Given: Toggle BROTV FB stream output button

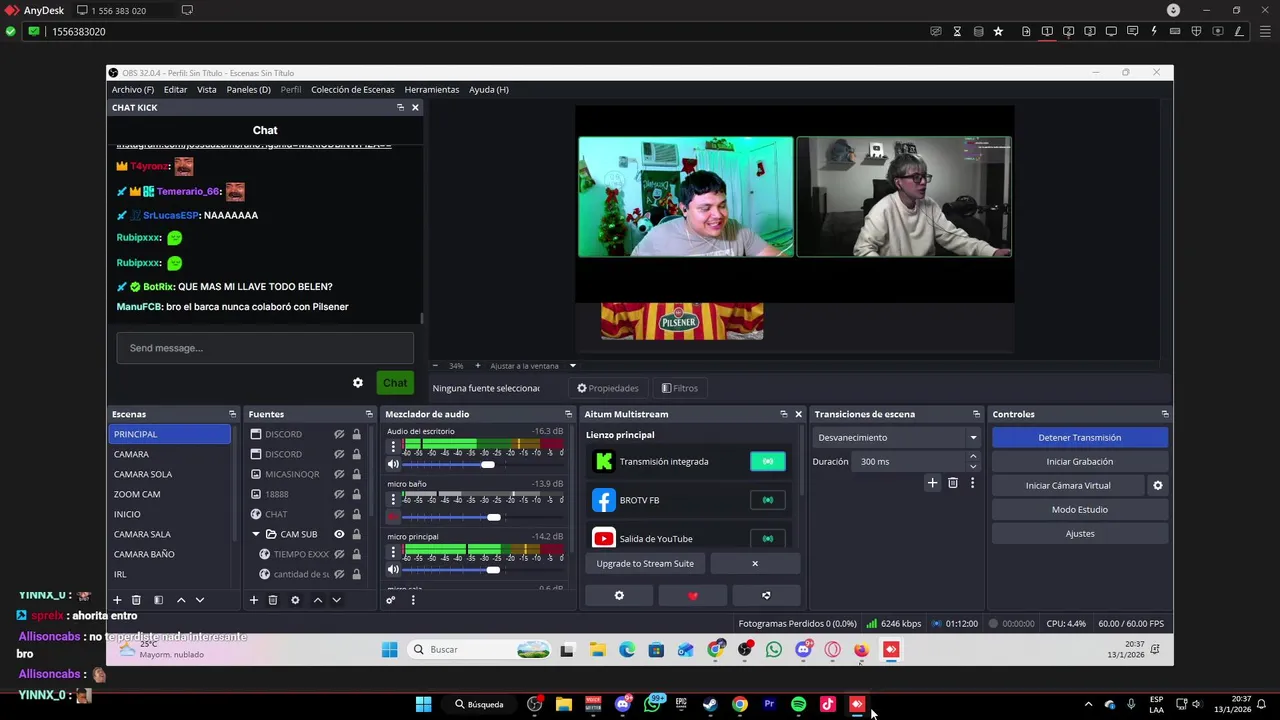Looking at the screenshot, I should point(768,500).
